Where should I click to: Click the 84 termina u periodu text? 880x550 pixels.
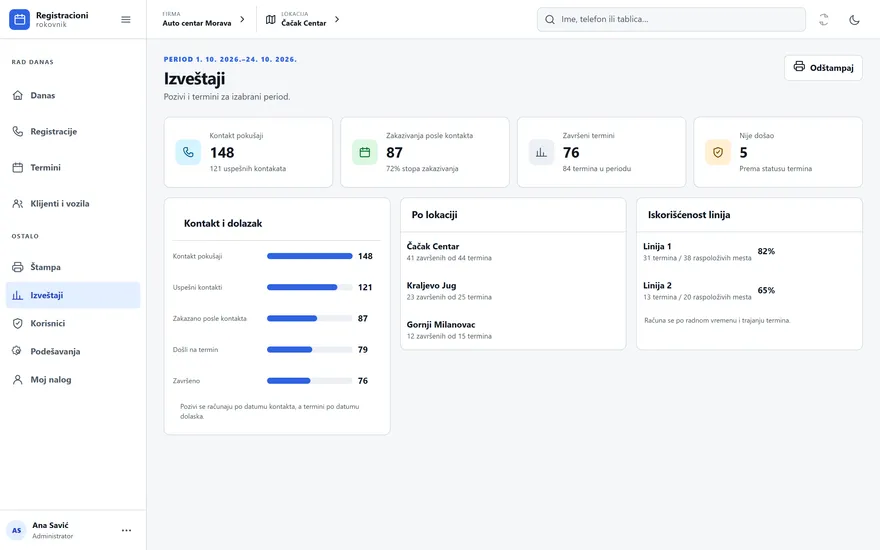597,168
